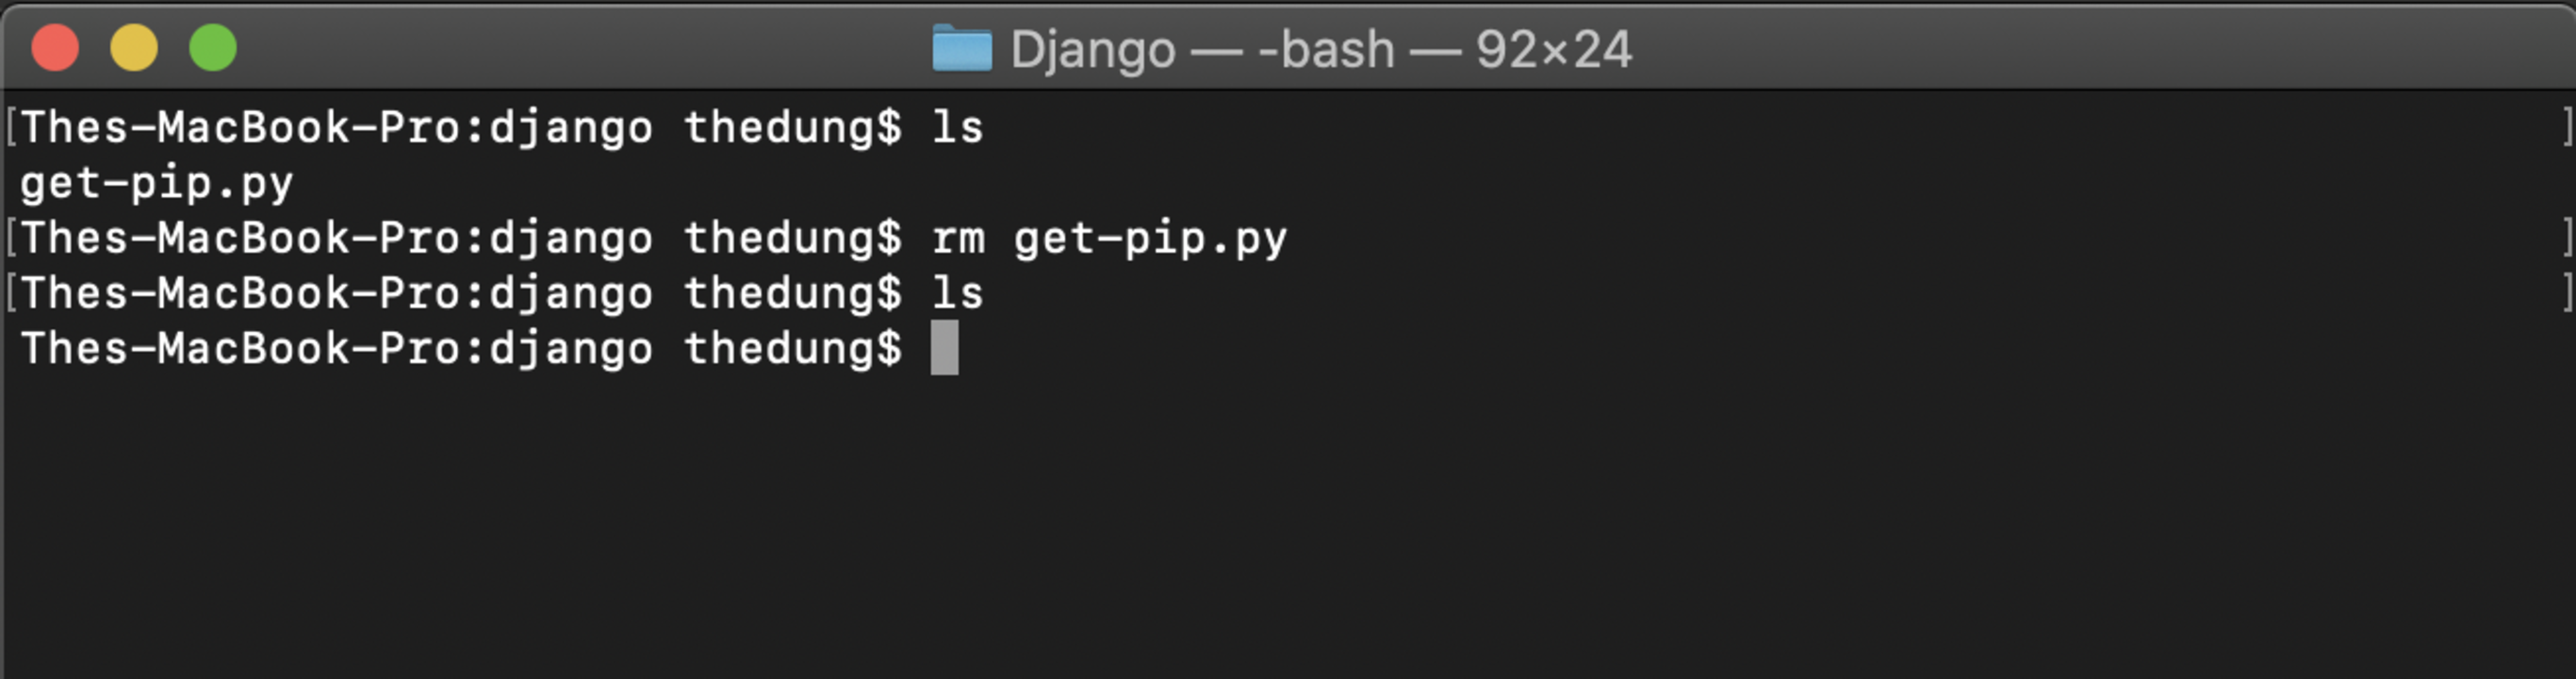The height and width of the screenshot is (679, 2576).
Task: Click the block cursor at the last prompt
Action: [x=944, y=348]
